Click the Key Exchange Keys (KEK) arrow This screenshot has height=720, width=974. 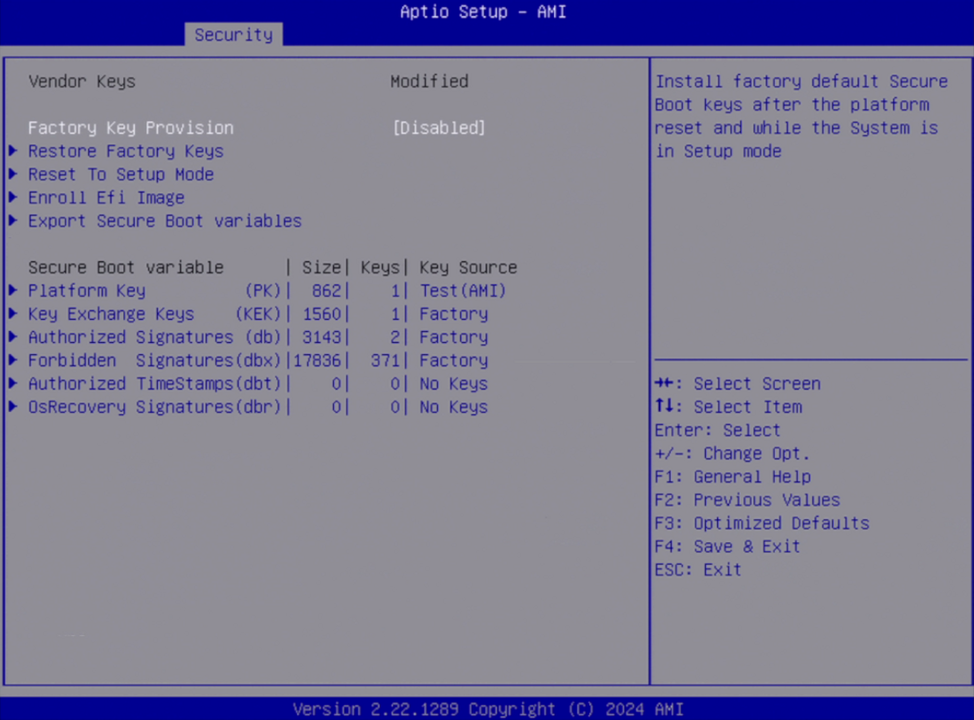click(x=12, y=313)
